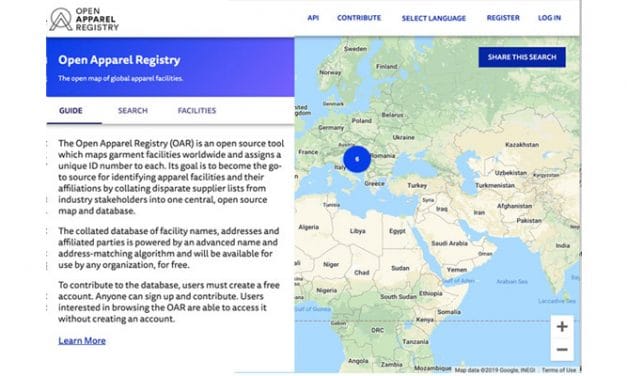Open the Contribute page
The height and width of the screenshot is (376, 627).
[359, 18]
